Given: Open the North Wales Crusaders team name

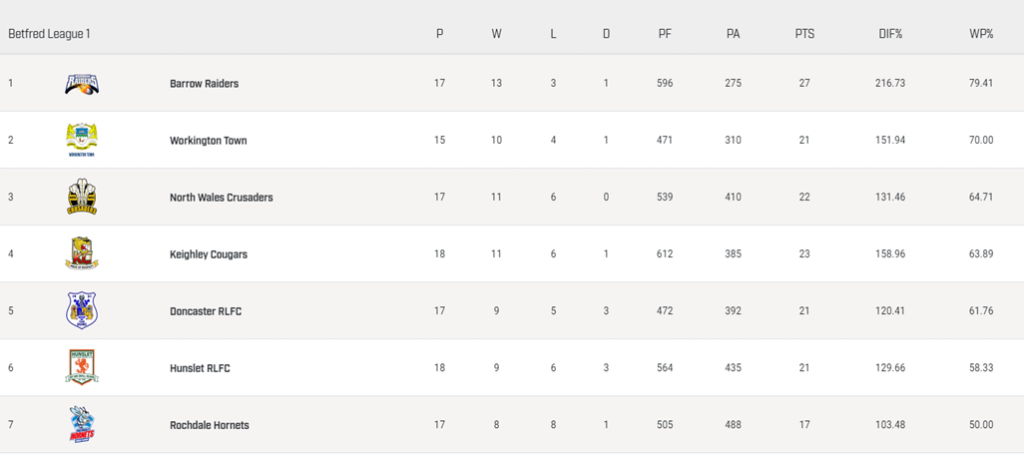Looking at the screenshot, I should click(x=221, y=197).
